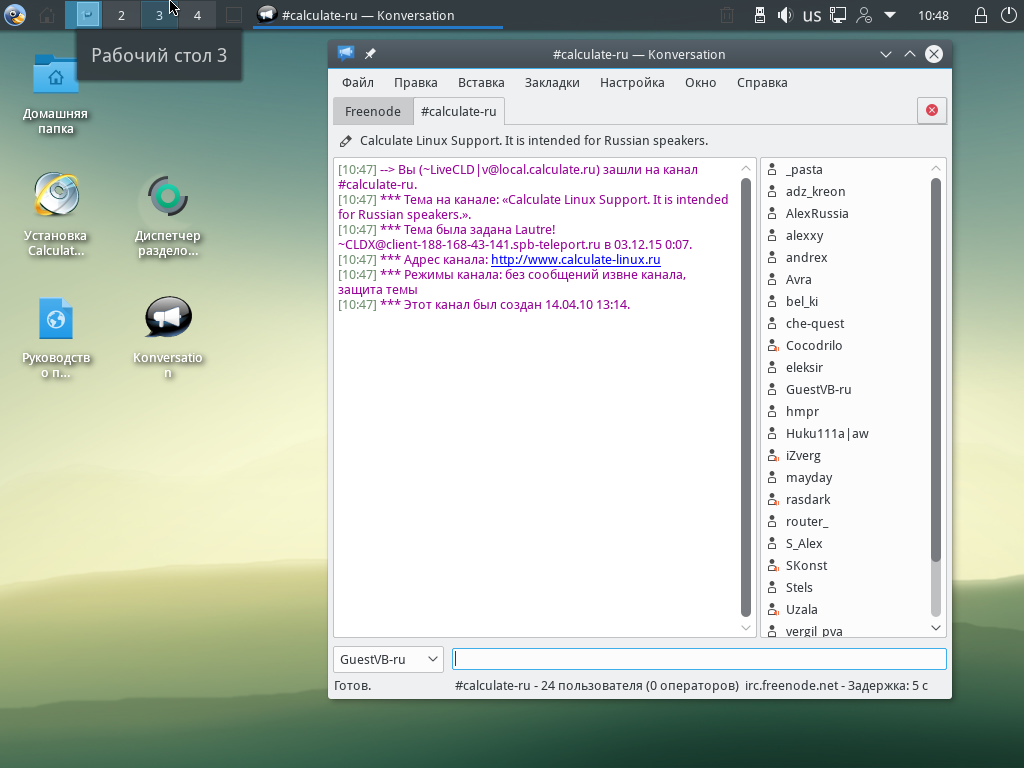Switch to virtual desktop 2 in pager
The image size is (1024, 768).
(x=121, y=15)
